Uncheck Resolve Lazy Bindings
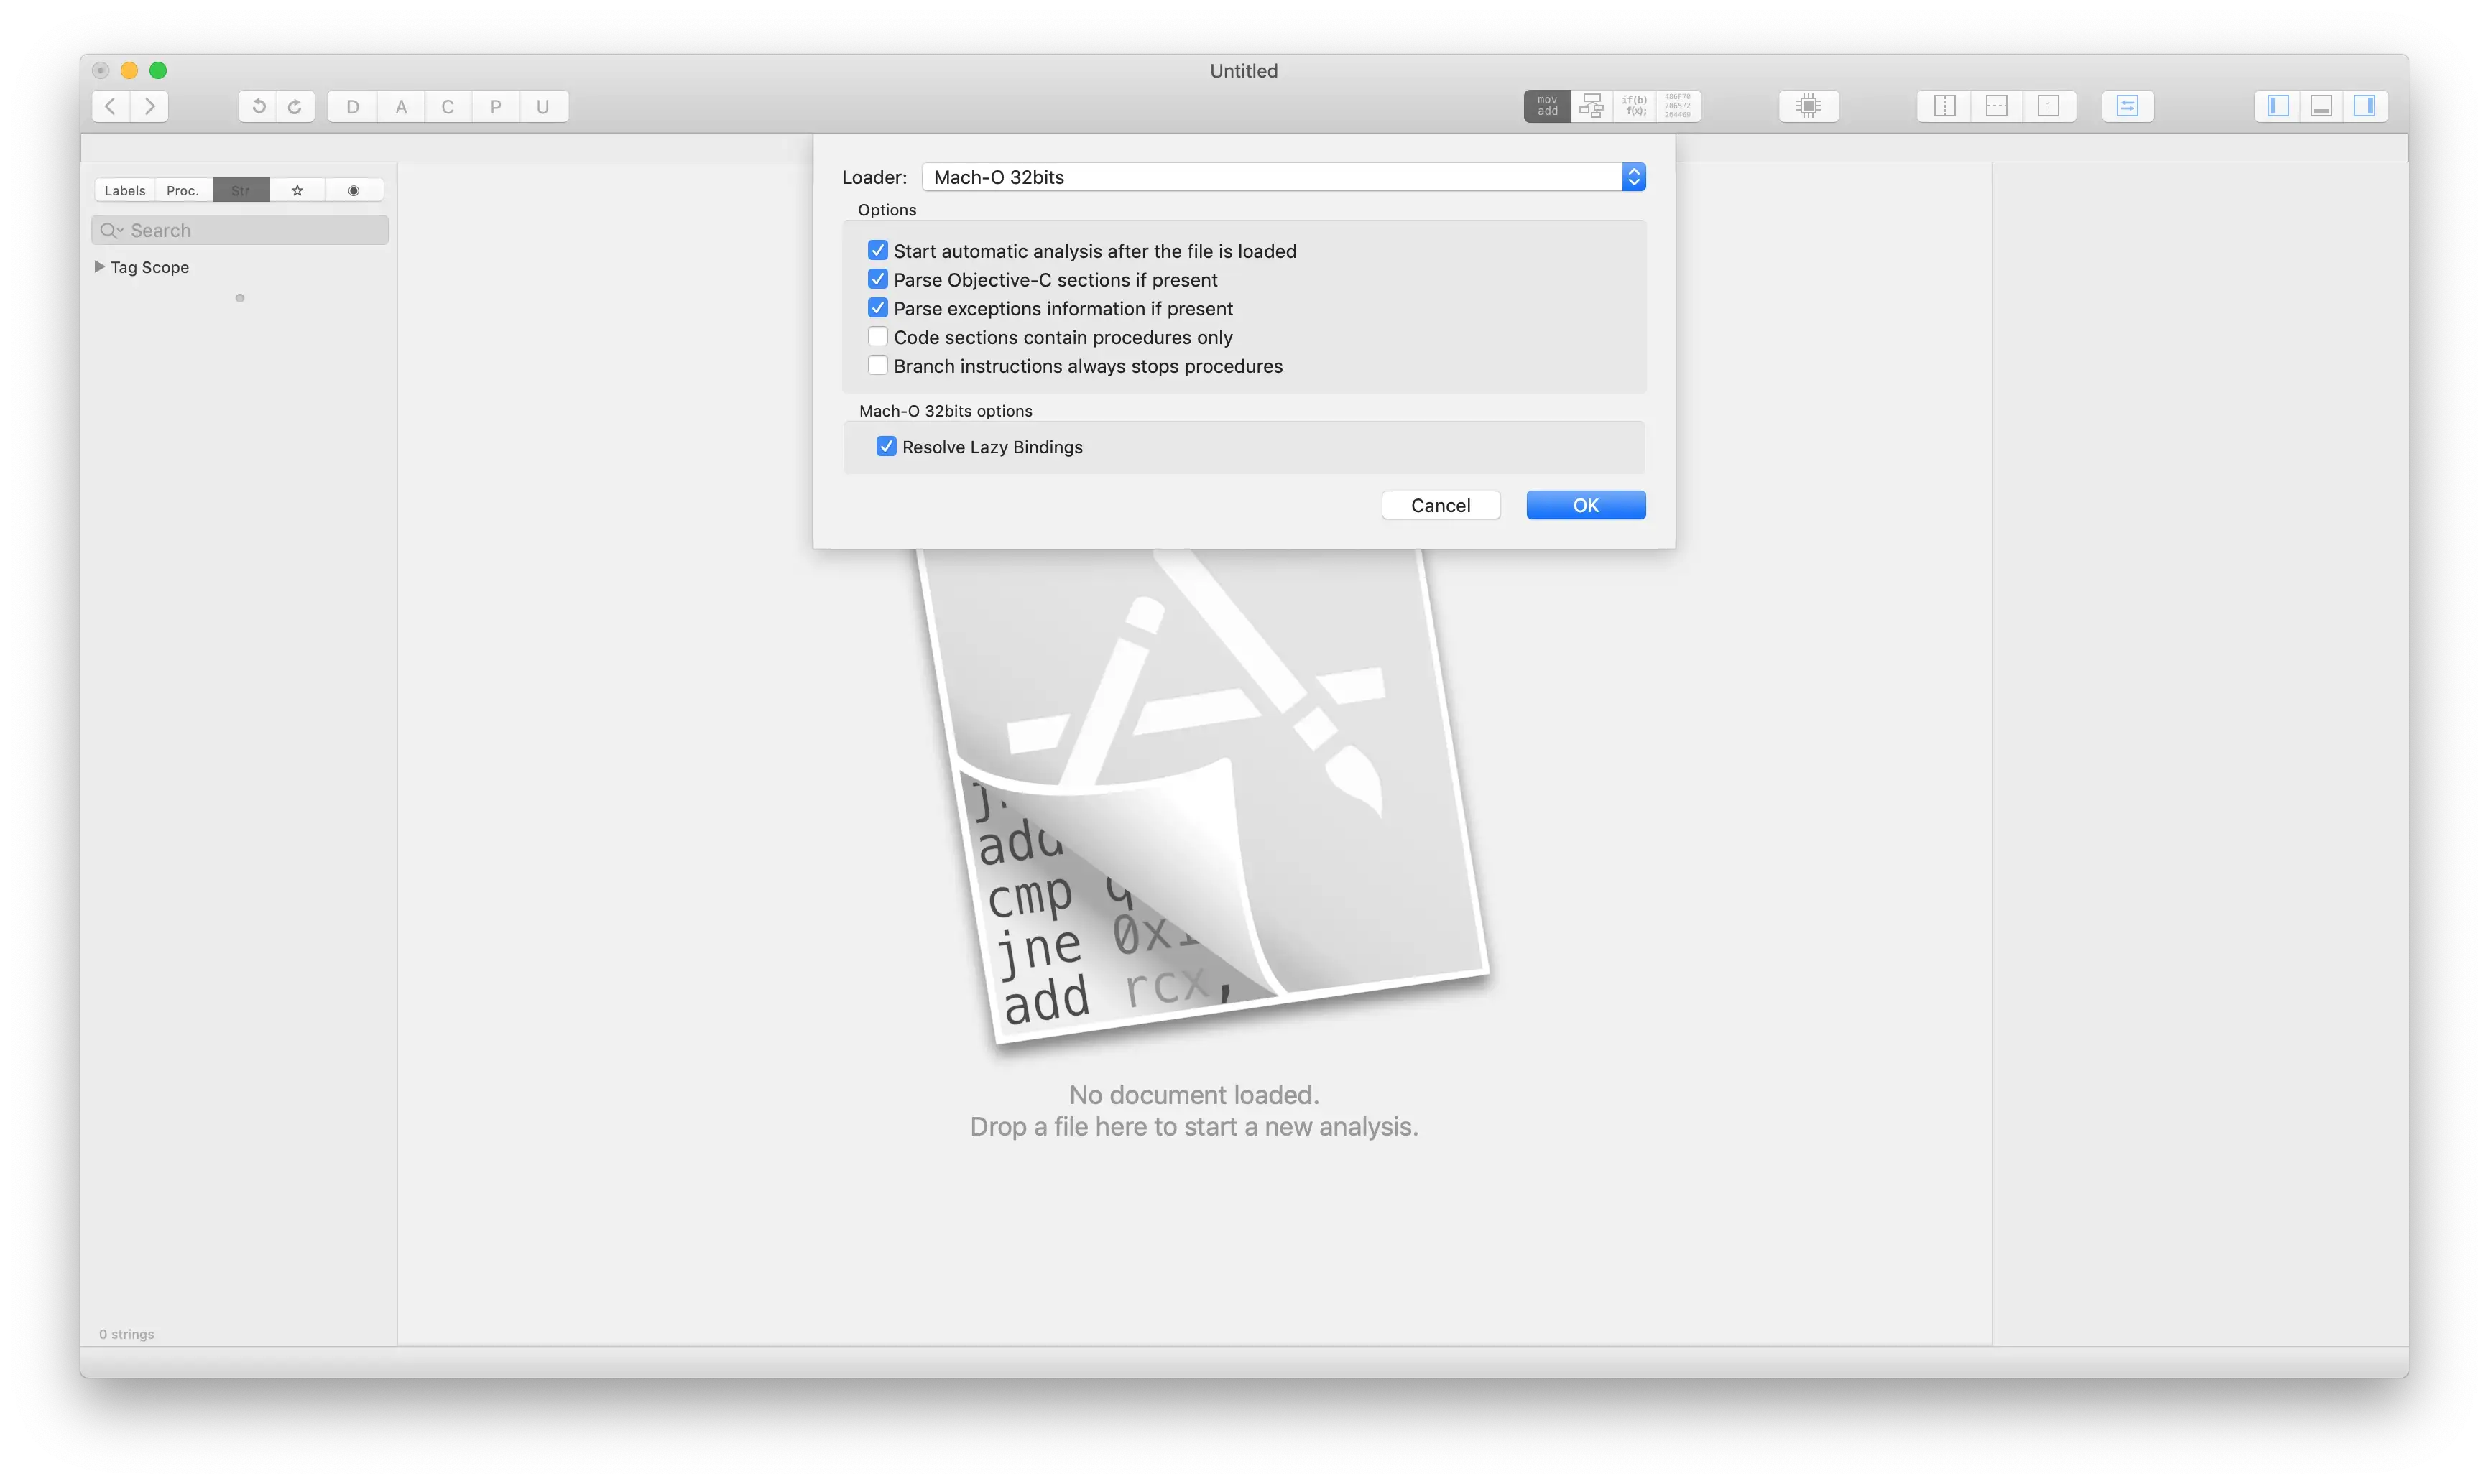 pyautogui.click(x=886, y=447)
